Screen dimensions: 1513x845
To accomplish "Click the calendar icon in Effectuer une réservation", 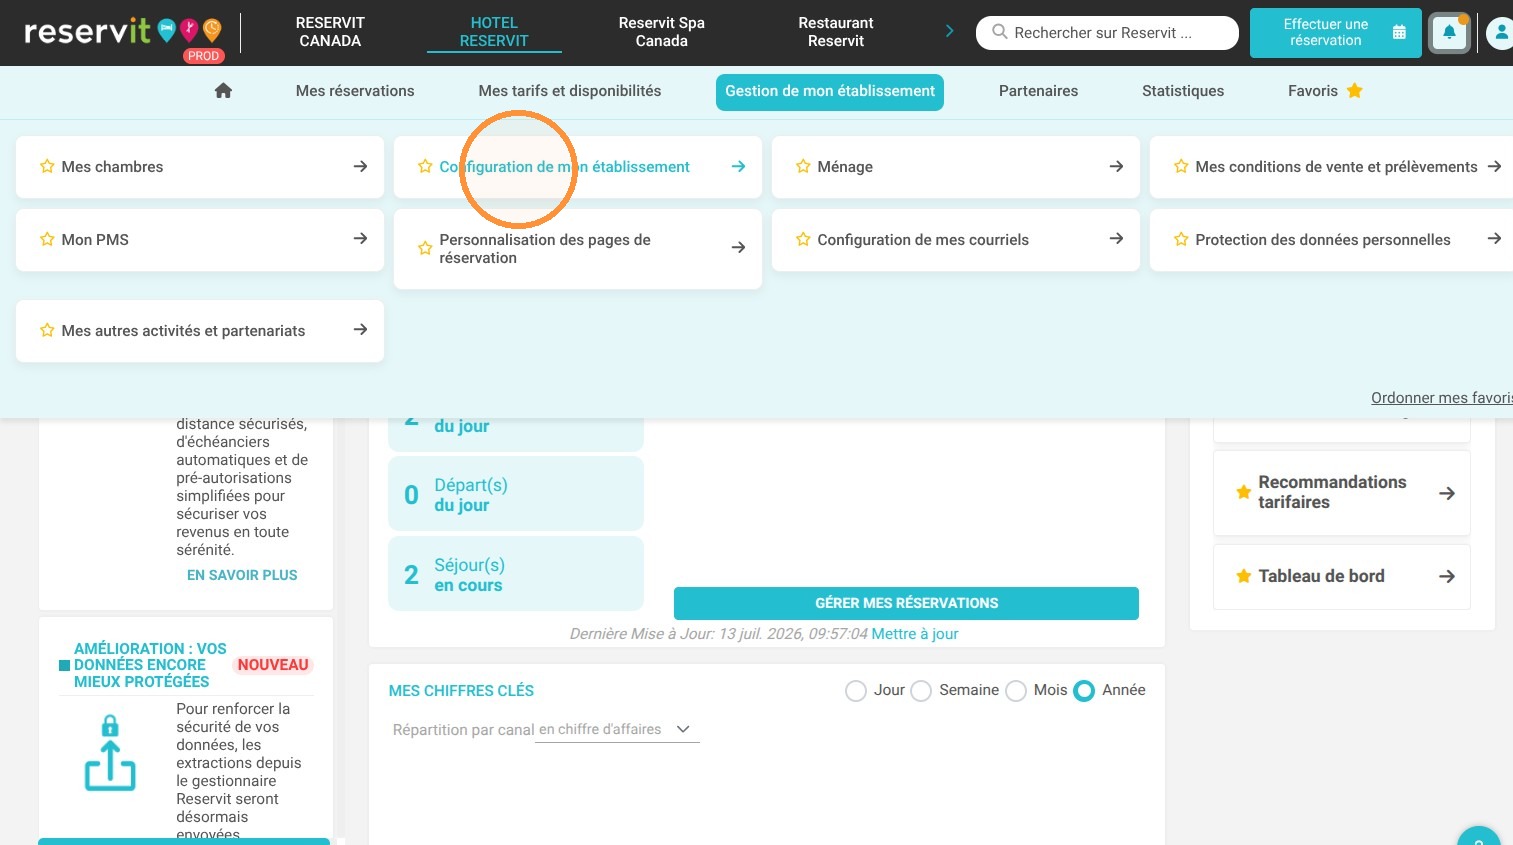I will (x=1399, y=33).
